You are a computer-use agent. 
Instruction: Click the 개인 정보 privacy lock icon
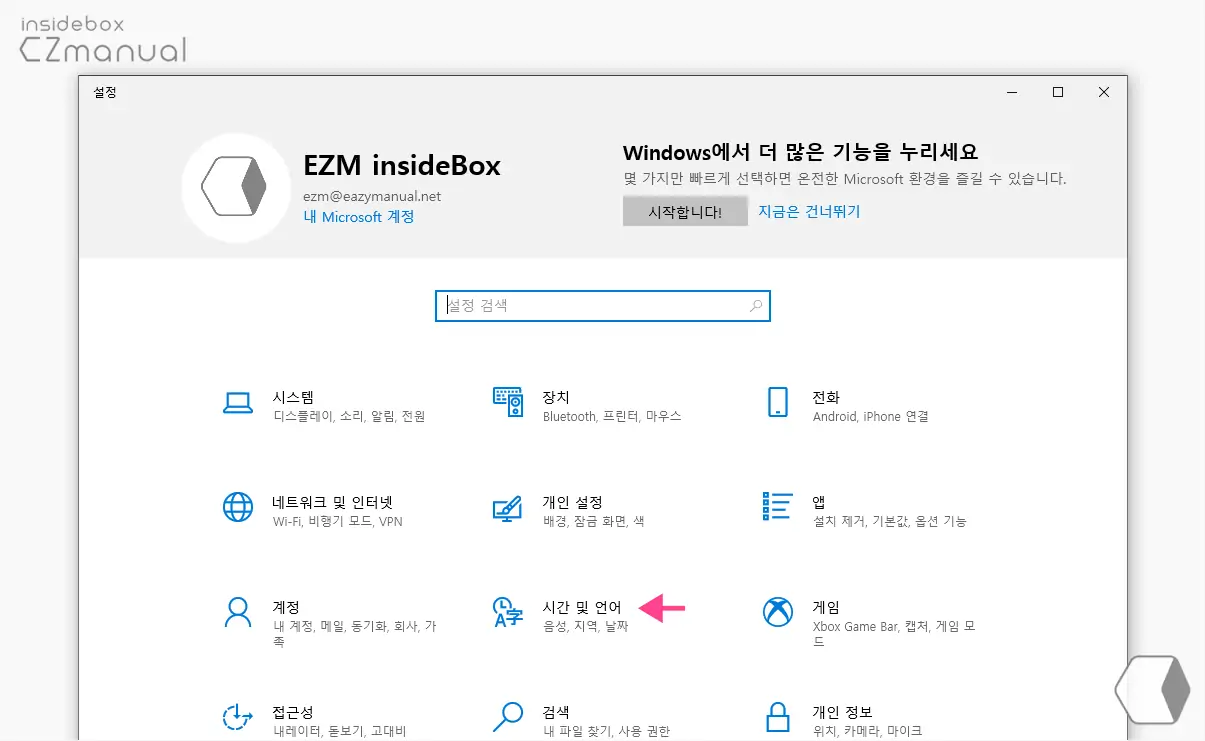click(777, 717)
